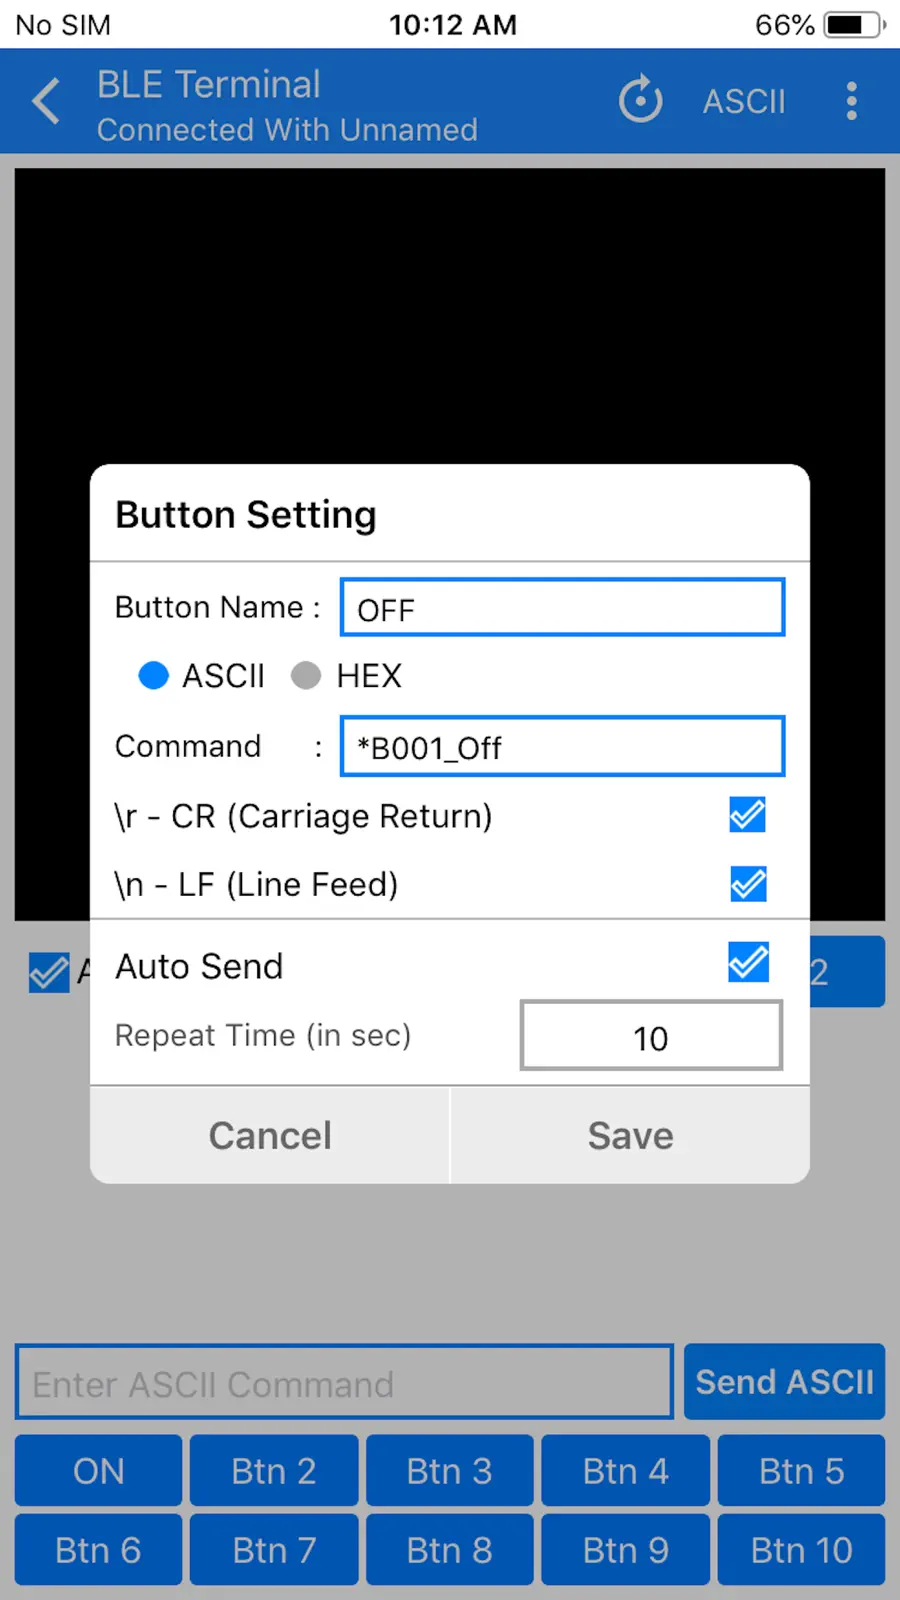The image size is (900, 1600).
Task: Save the button settings
Action: (x=630, y=1135)
